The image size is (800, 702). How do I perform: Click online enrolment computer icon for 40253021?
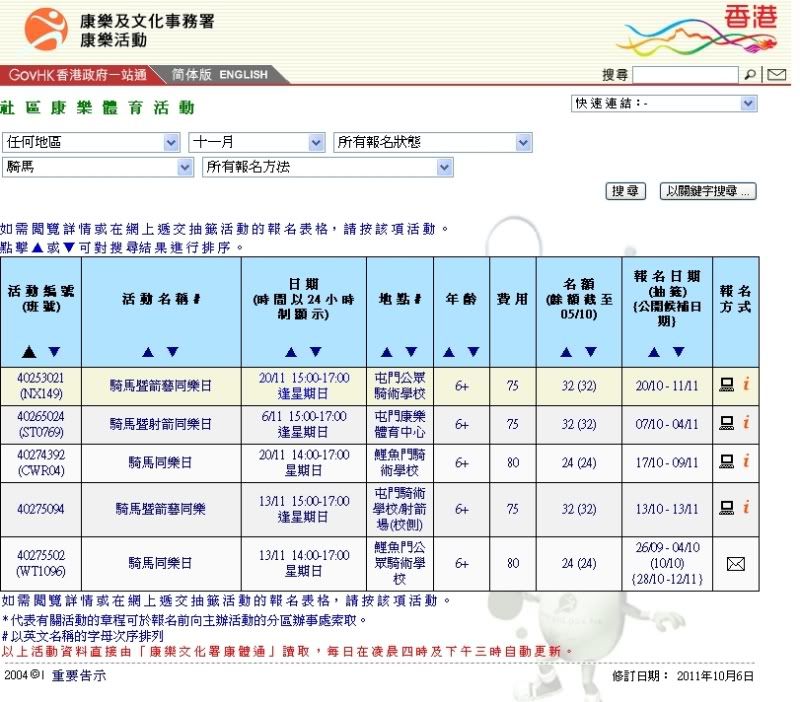click(727, 383)
